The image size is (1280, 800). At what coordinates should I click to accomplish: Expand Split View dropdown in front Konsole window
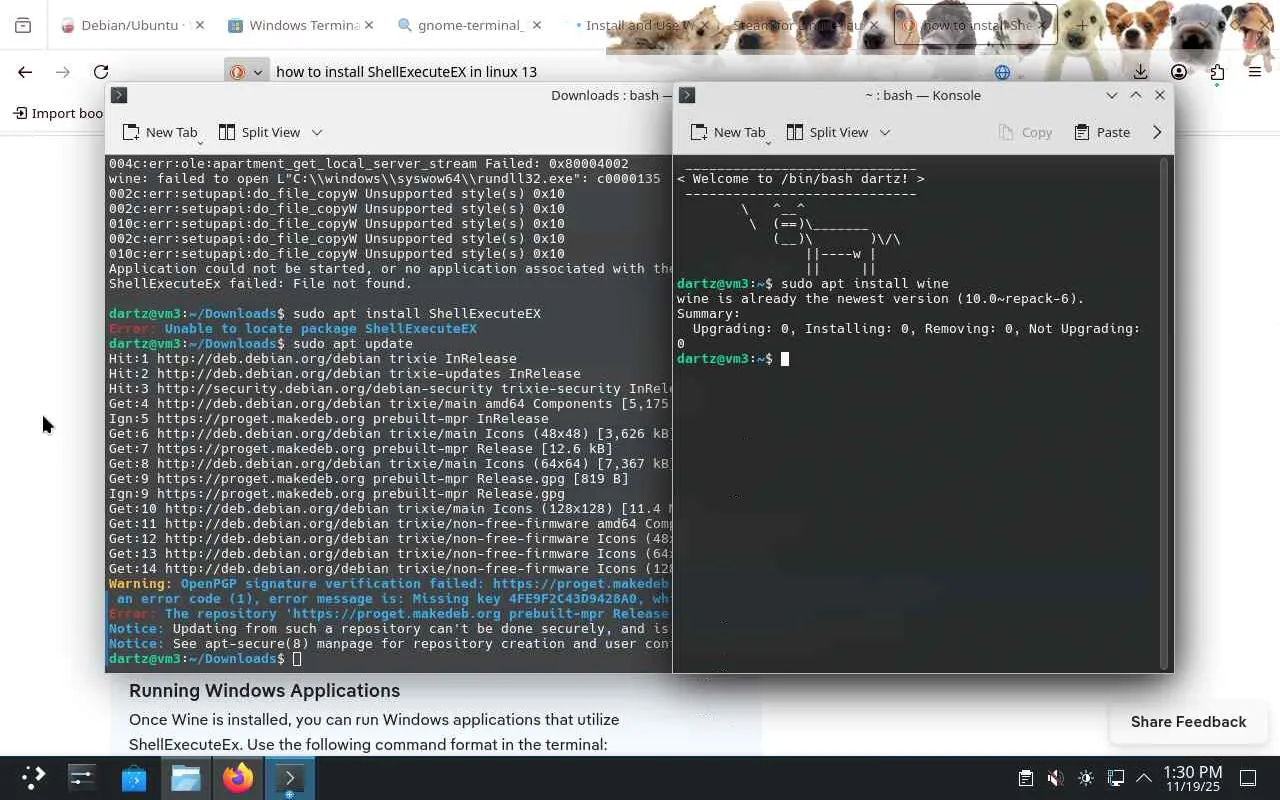[885, 132]
